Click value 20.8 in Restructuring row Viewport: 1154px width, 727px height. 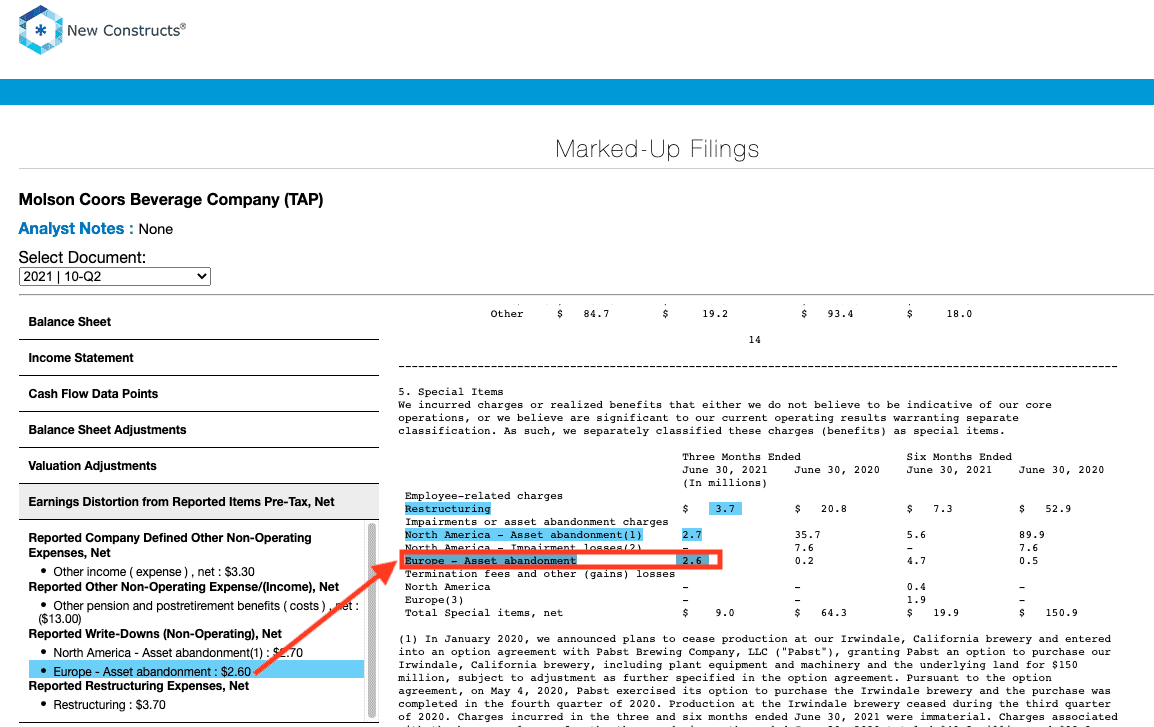point(834,509)
